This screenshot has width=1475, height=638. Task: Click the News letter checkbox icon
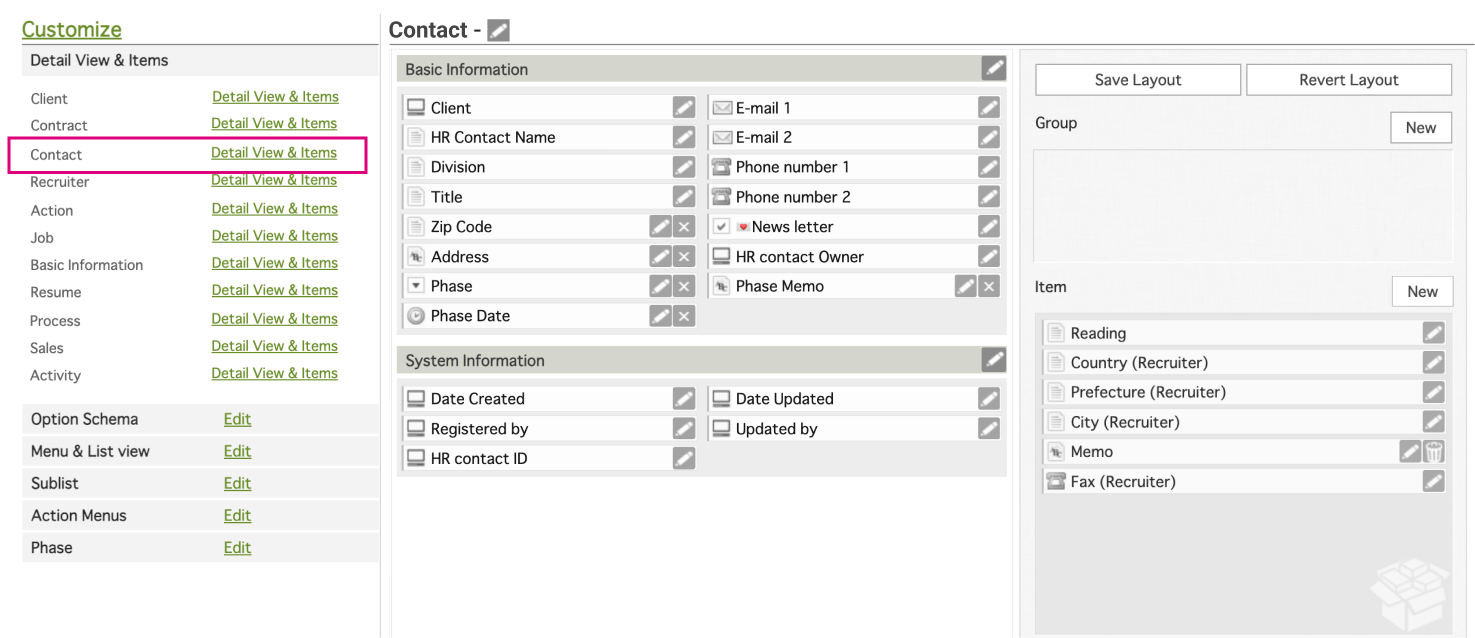pos(722,227)
